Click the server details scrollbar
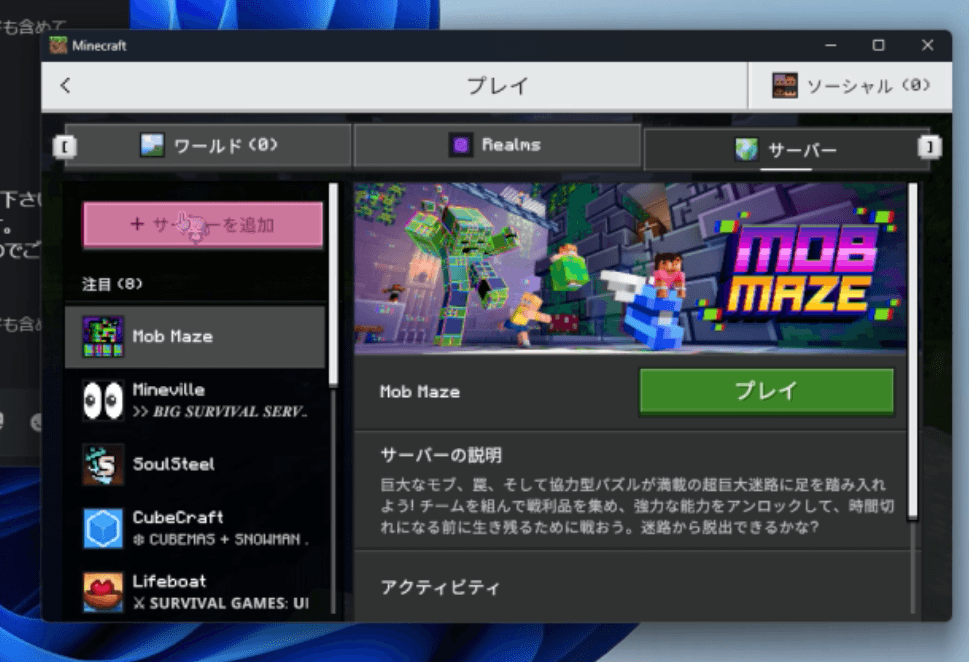969x662 pixels. point(913,351)
